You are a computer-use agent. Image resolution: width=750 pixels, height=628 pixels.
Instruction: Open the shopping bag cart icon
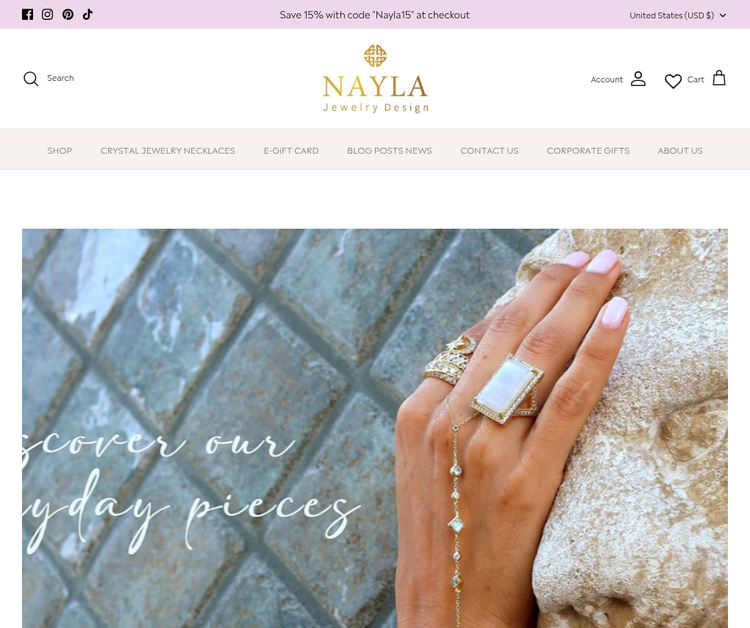click(719, 78)
